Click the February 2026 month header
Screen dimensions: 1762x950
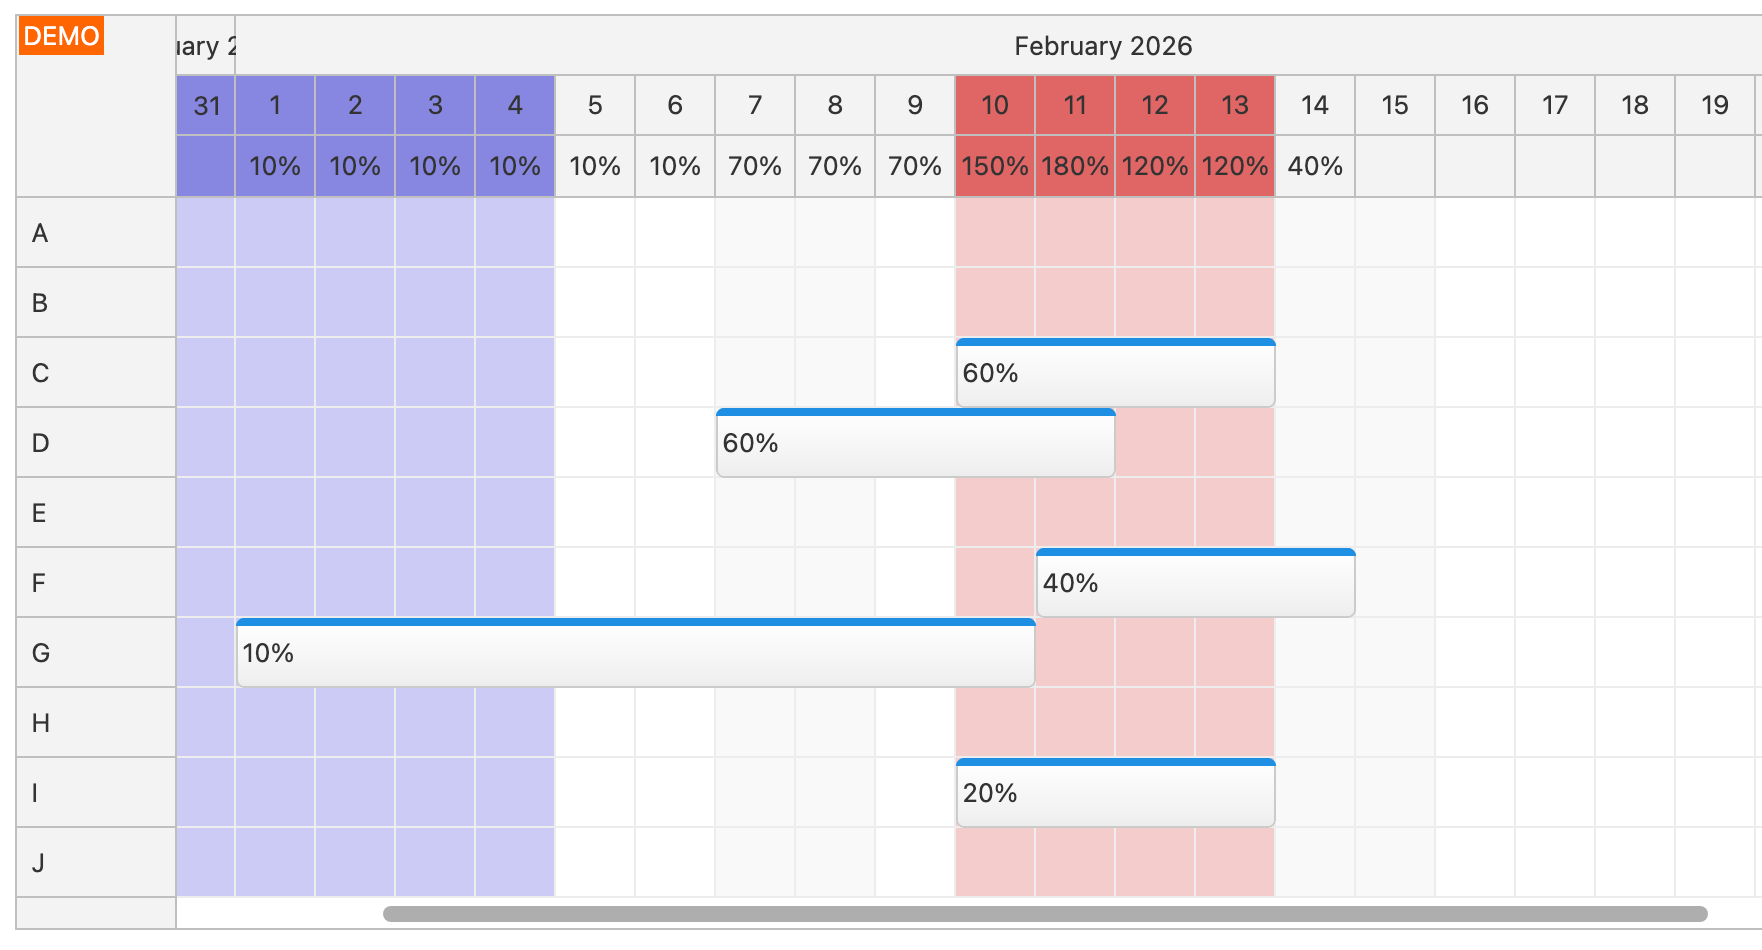point(1103,46)
